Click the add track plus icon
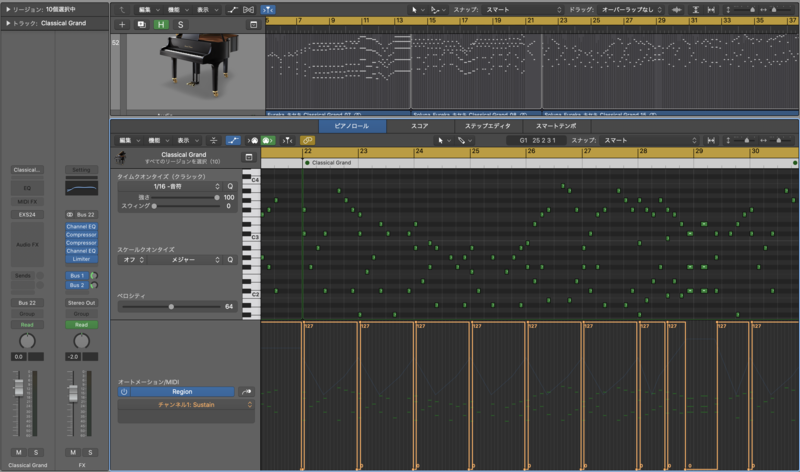Viewport: 800px width, 472px height. pos(122,24)
